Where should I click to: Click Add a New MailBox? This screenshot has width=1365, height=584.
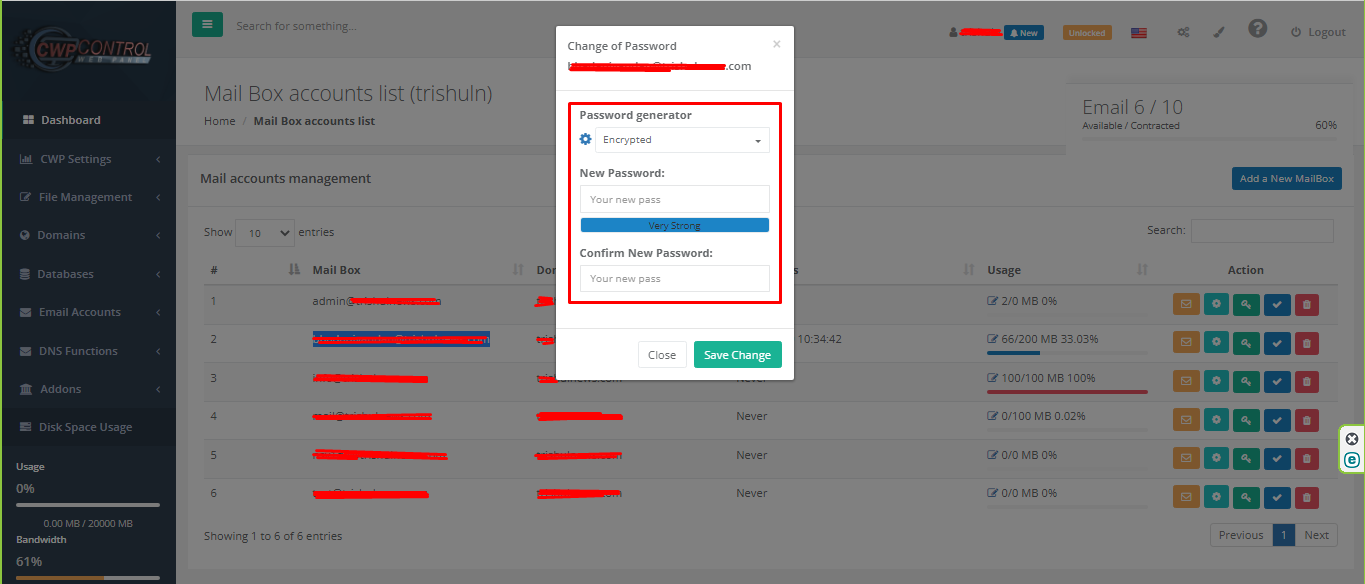pyautogui.click(x=1287, y=179)
